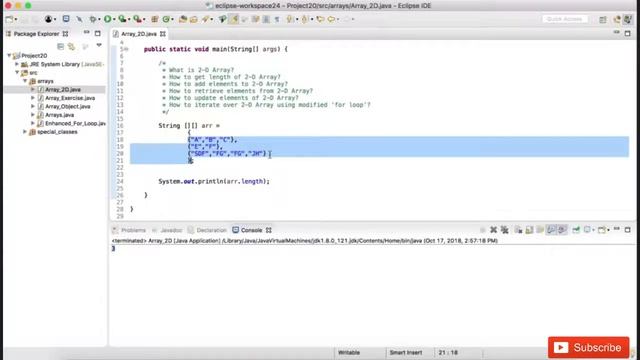Toggle Word Wrap in the Console

pos(540,230)
